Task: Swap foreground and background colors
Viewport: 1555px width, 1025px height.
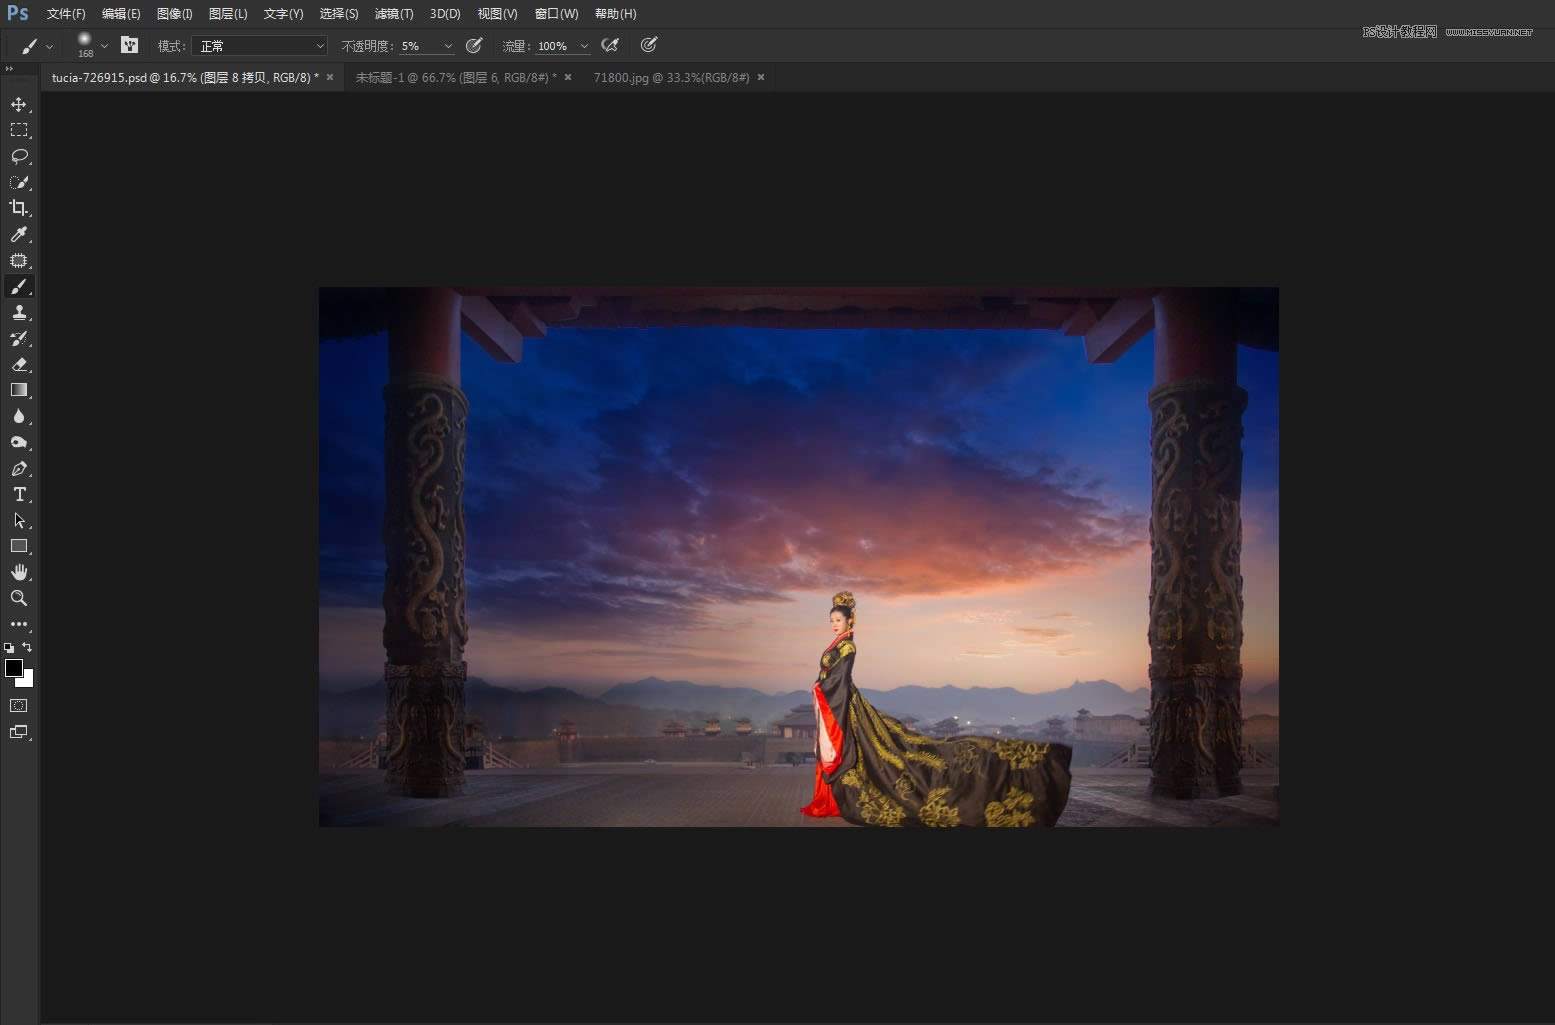Action: point(28,647)
